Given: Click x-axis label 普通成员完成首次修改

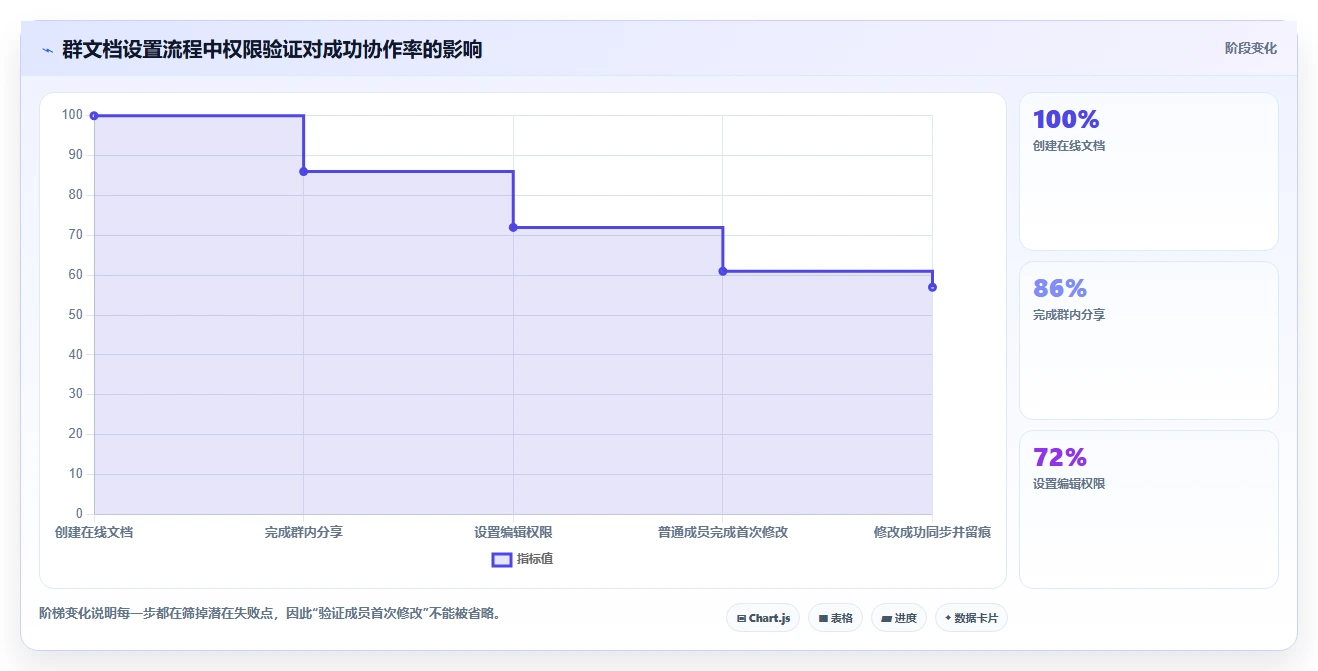Looking at the screenshot, I should coord(722,532).
